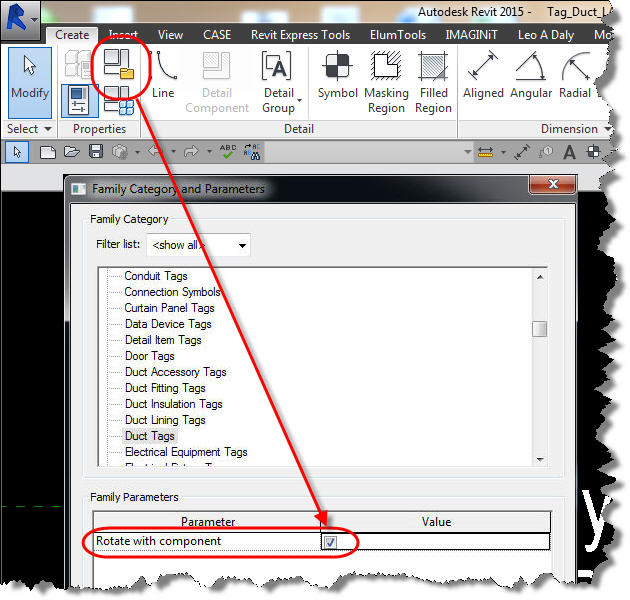Screen dimensions: 630x600
Task: Switch to the Create ribbon tab
Action: [x=72, y=35]
